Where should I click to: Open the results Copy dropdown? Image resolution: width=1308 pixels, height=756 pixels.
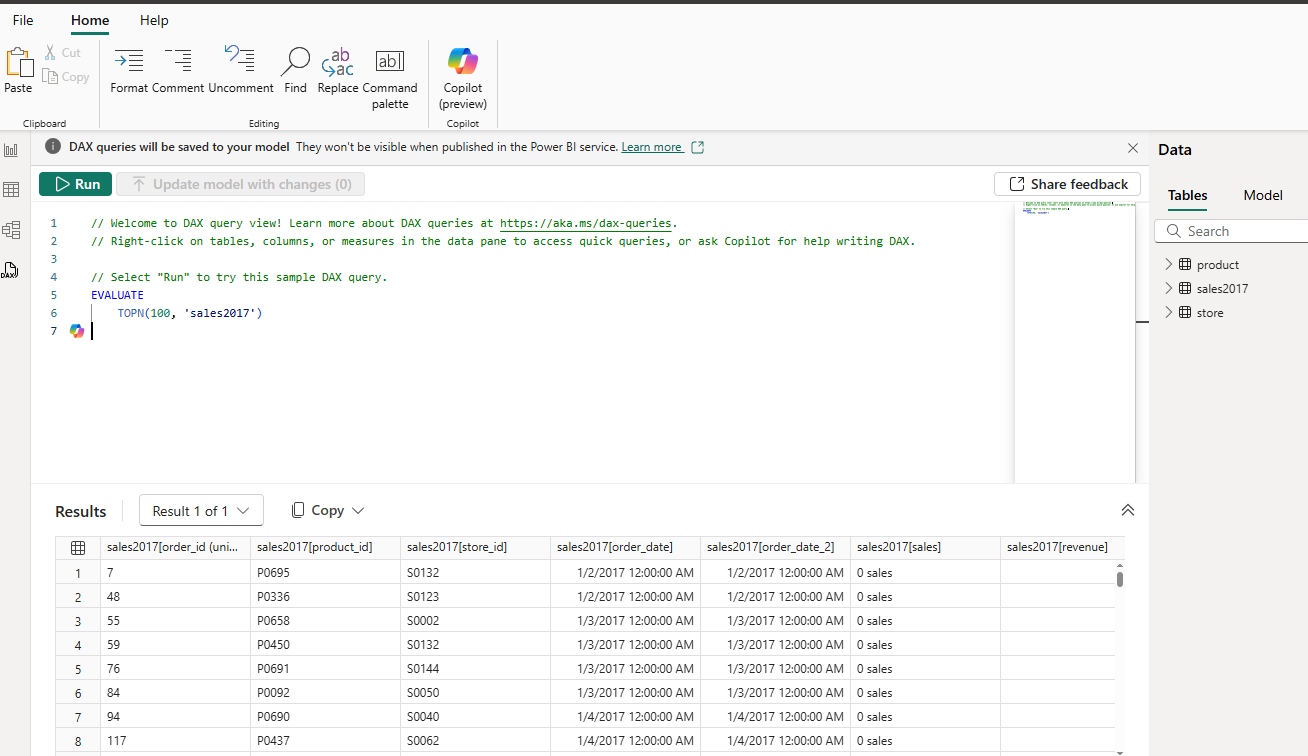point(328,510)
